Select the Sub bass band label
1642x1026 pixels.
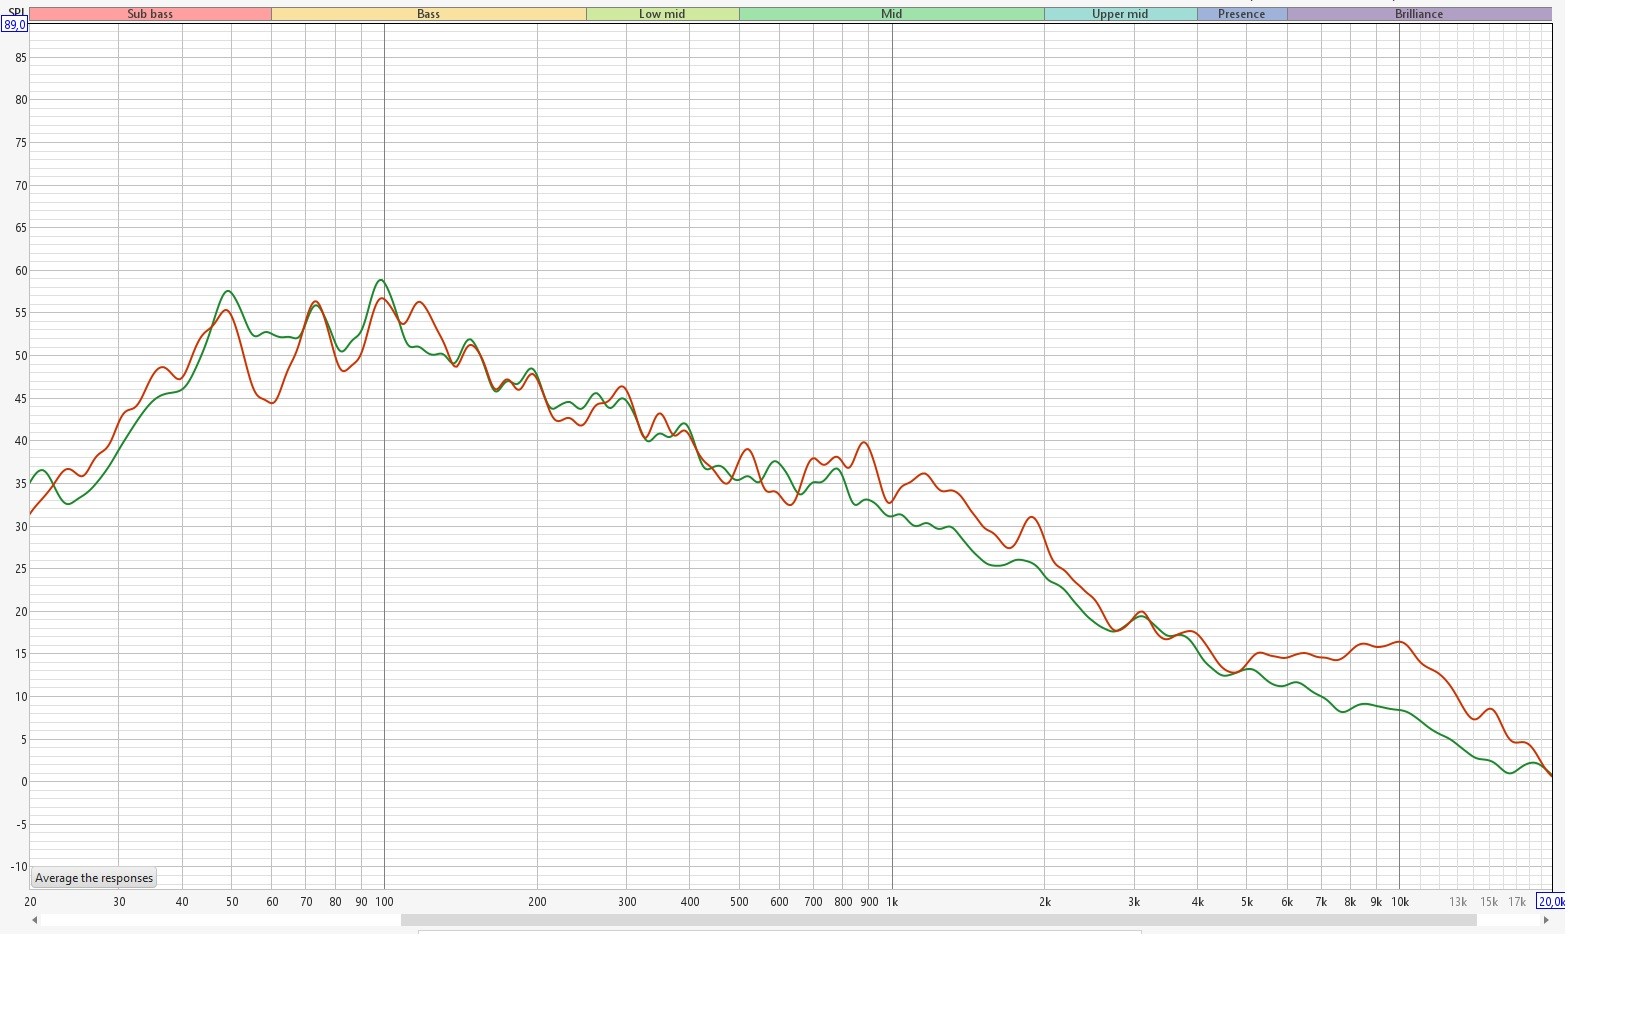point(150,14)
